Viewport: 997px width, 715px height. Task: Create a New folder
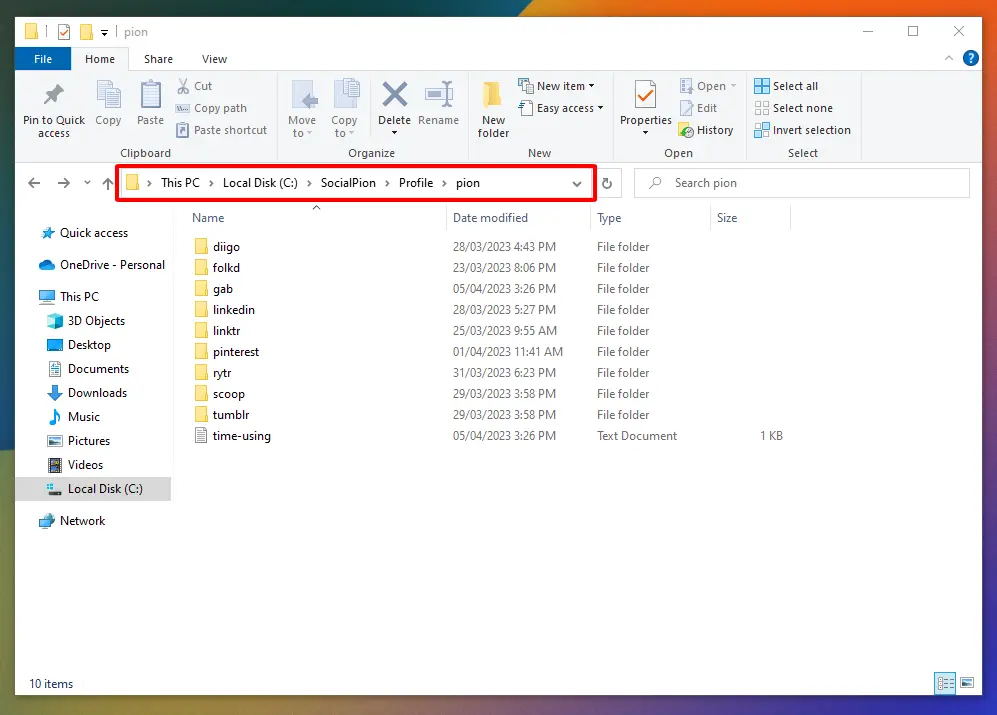(493, 109)
